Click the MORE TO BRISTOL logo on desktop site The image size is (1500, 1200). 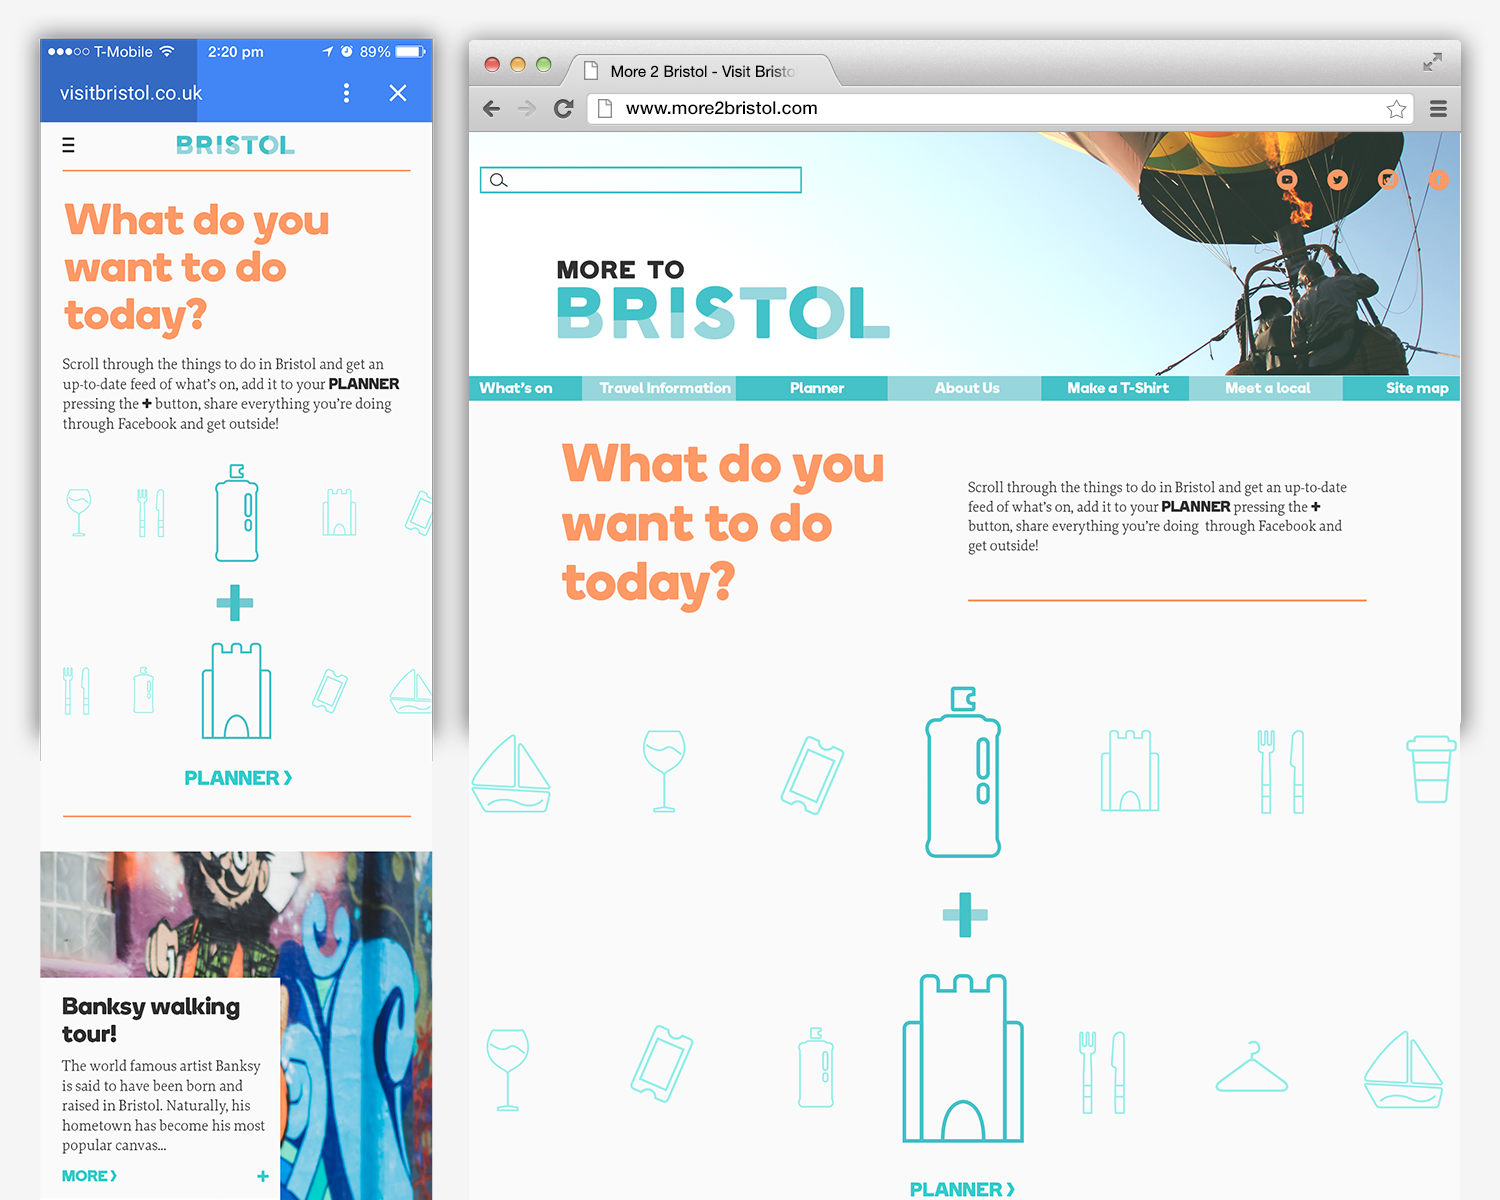click(723, 299)
